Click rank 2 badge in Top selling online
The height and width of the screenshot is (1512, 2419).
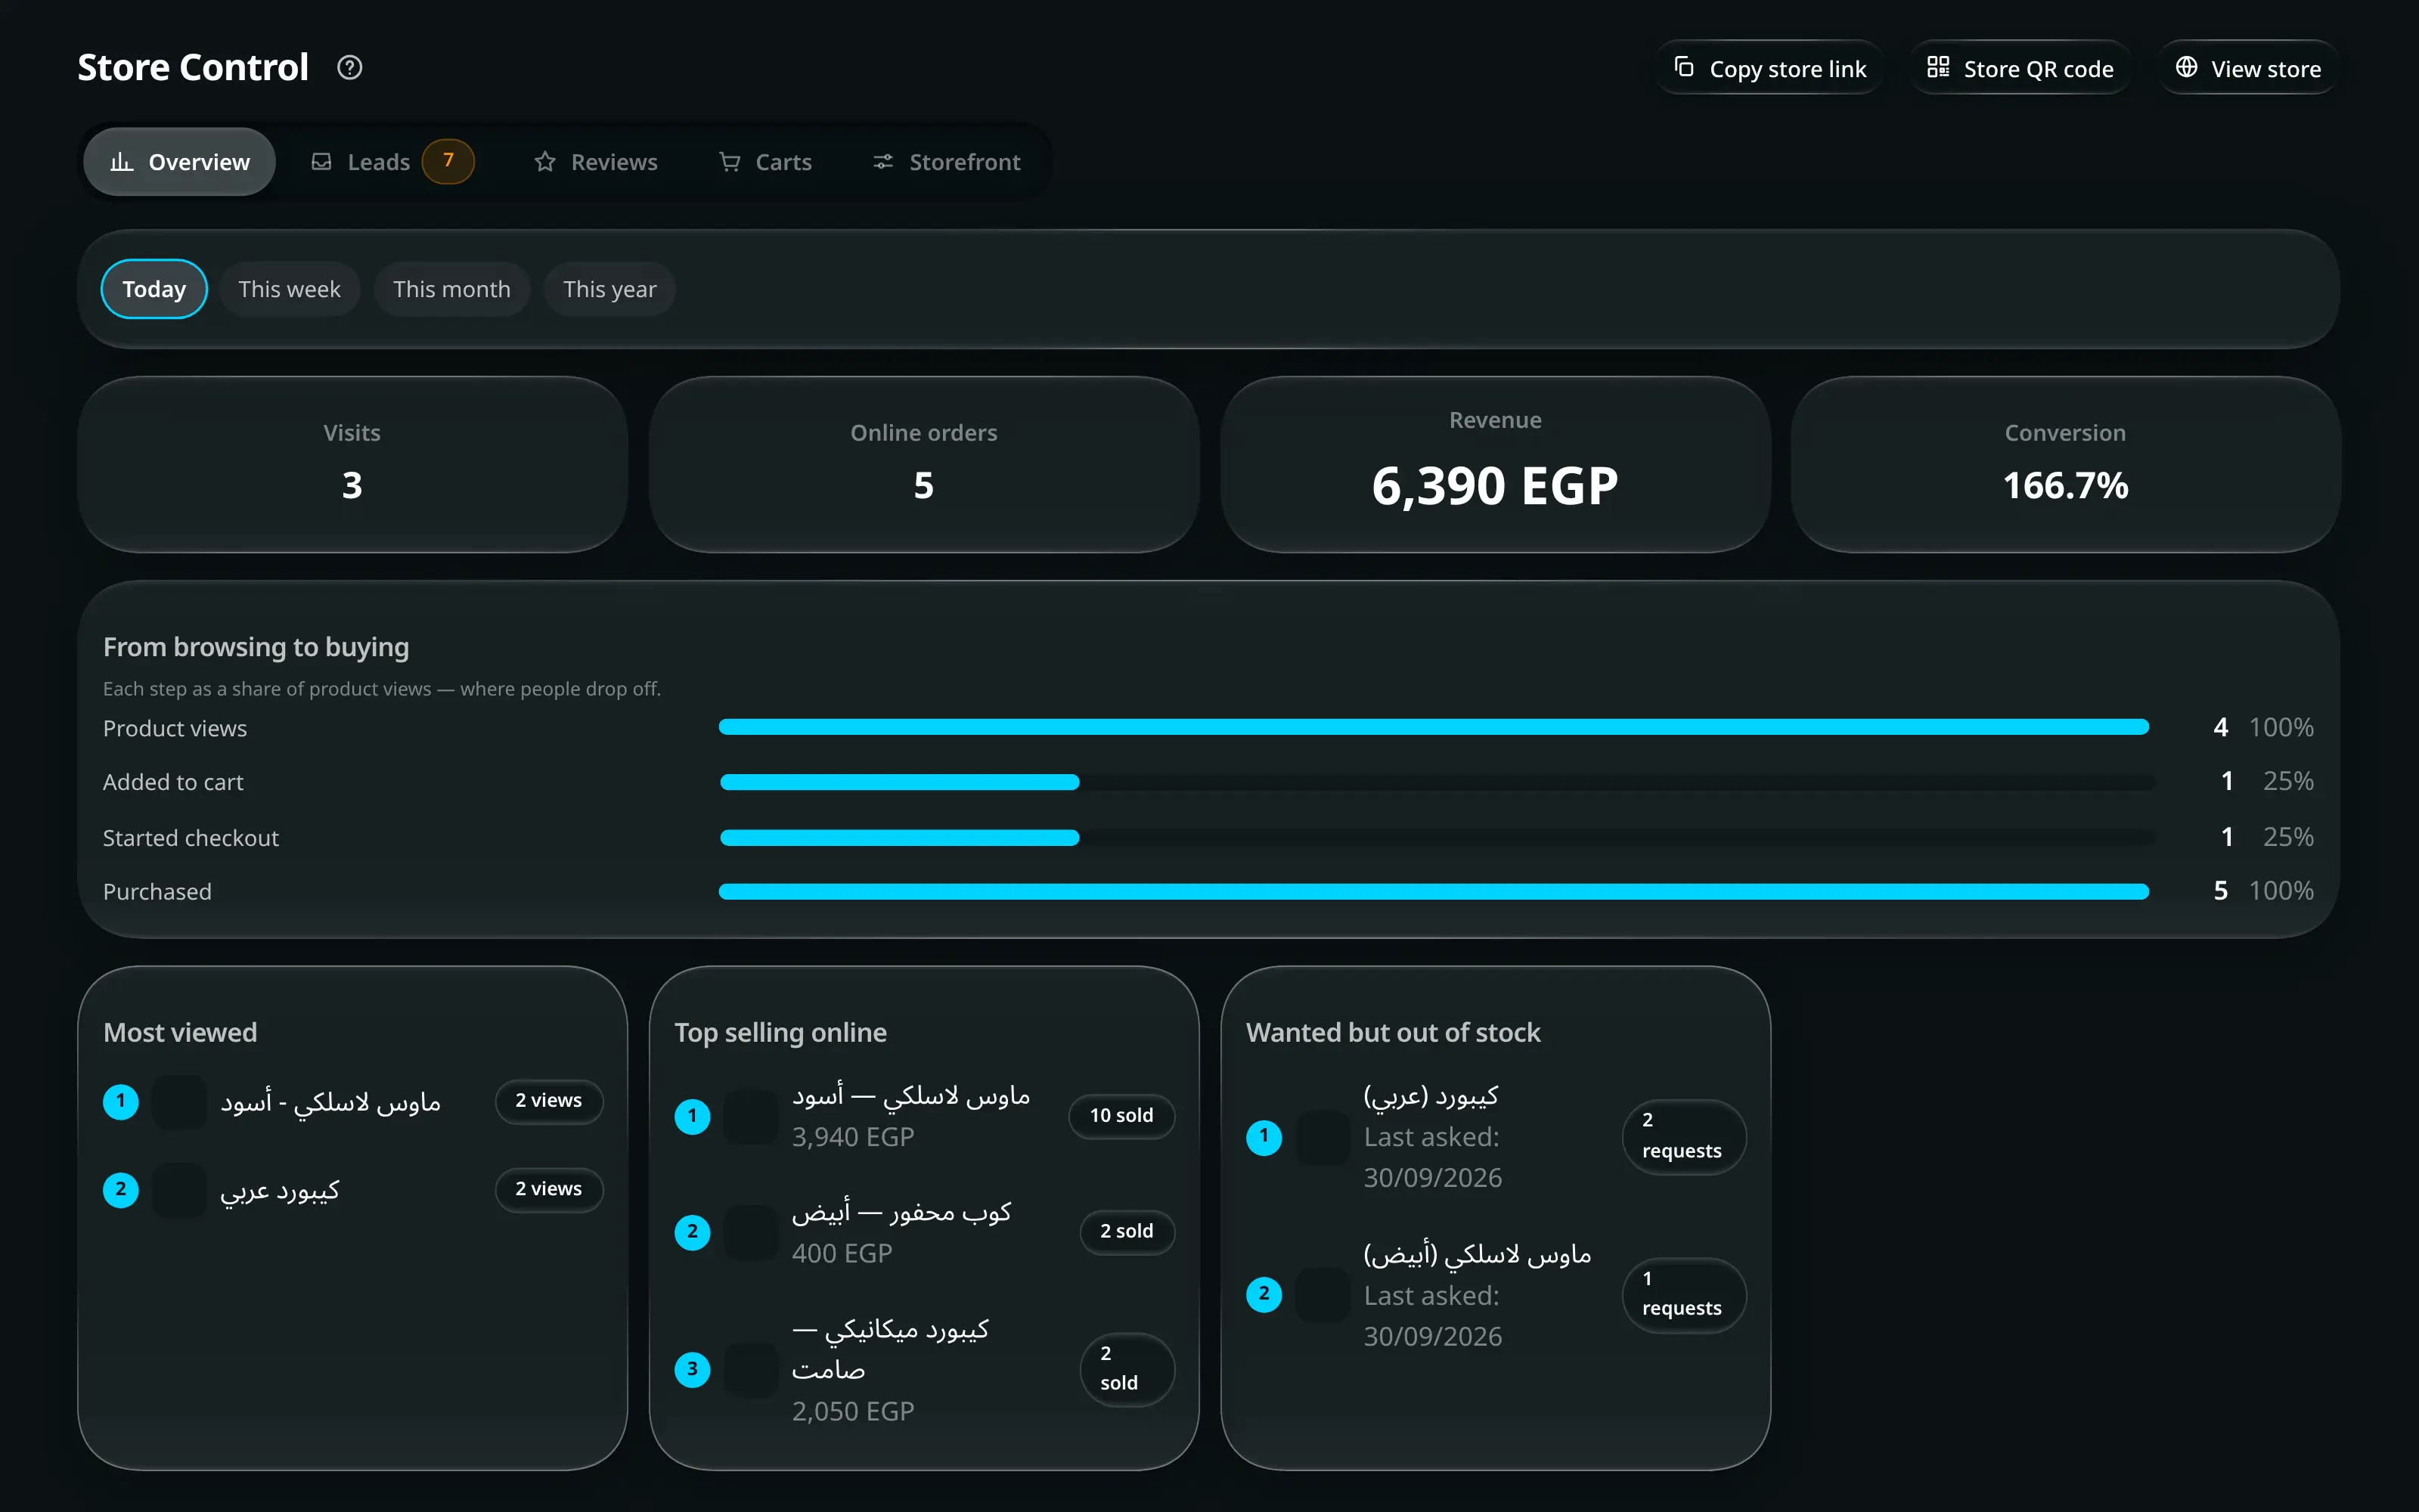click(x=692, y=1232)
